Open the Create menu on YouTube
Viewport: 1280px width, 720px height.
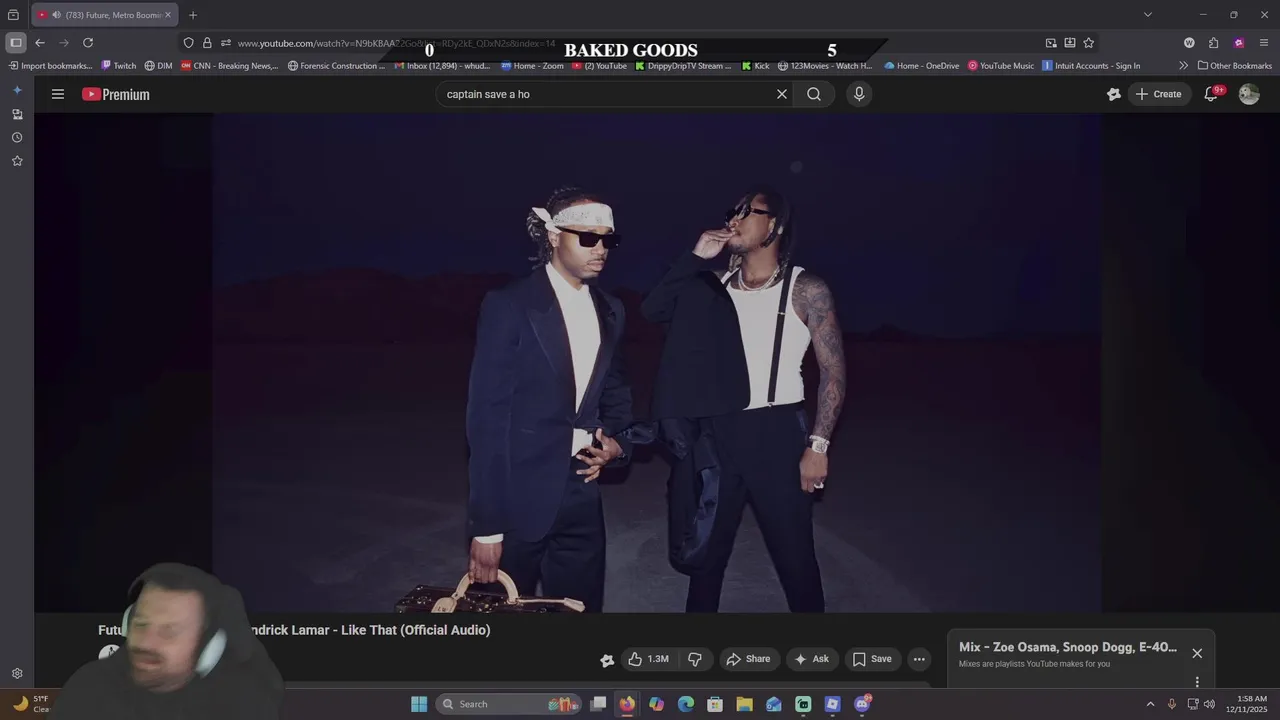click(x=1158, y=94)
